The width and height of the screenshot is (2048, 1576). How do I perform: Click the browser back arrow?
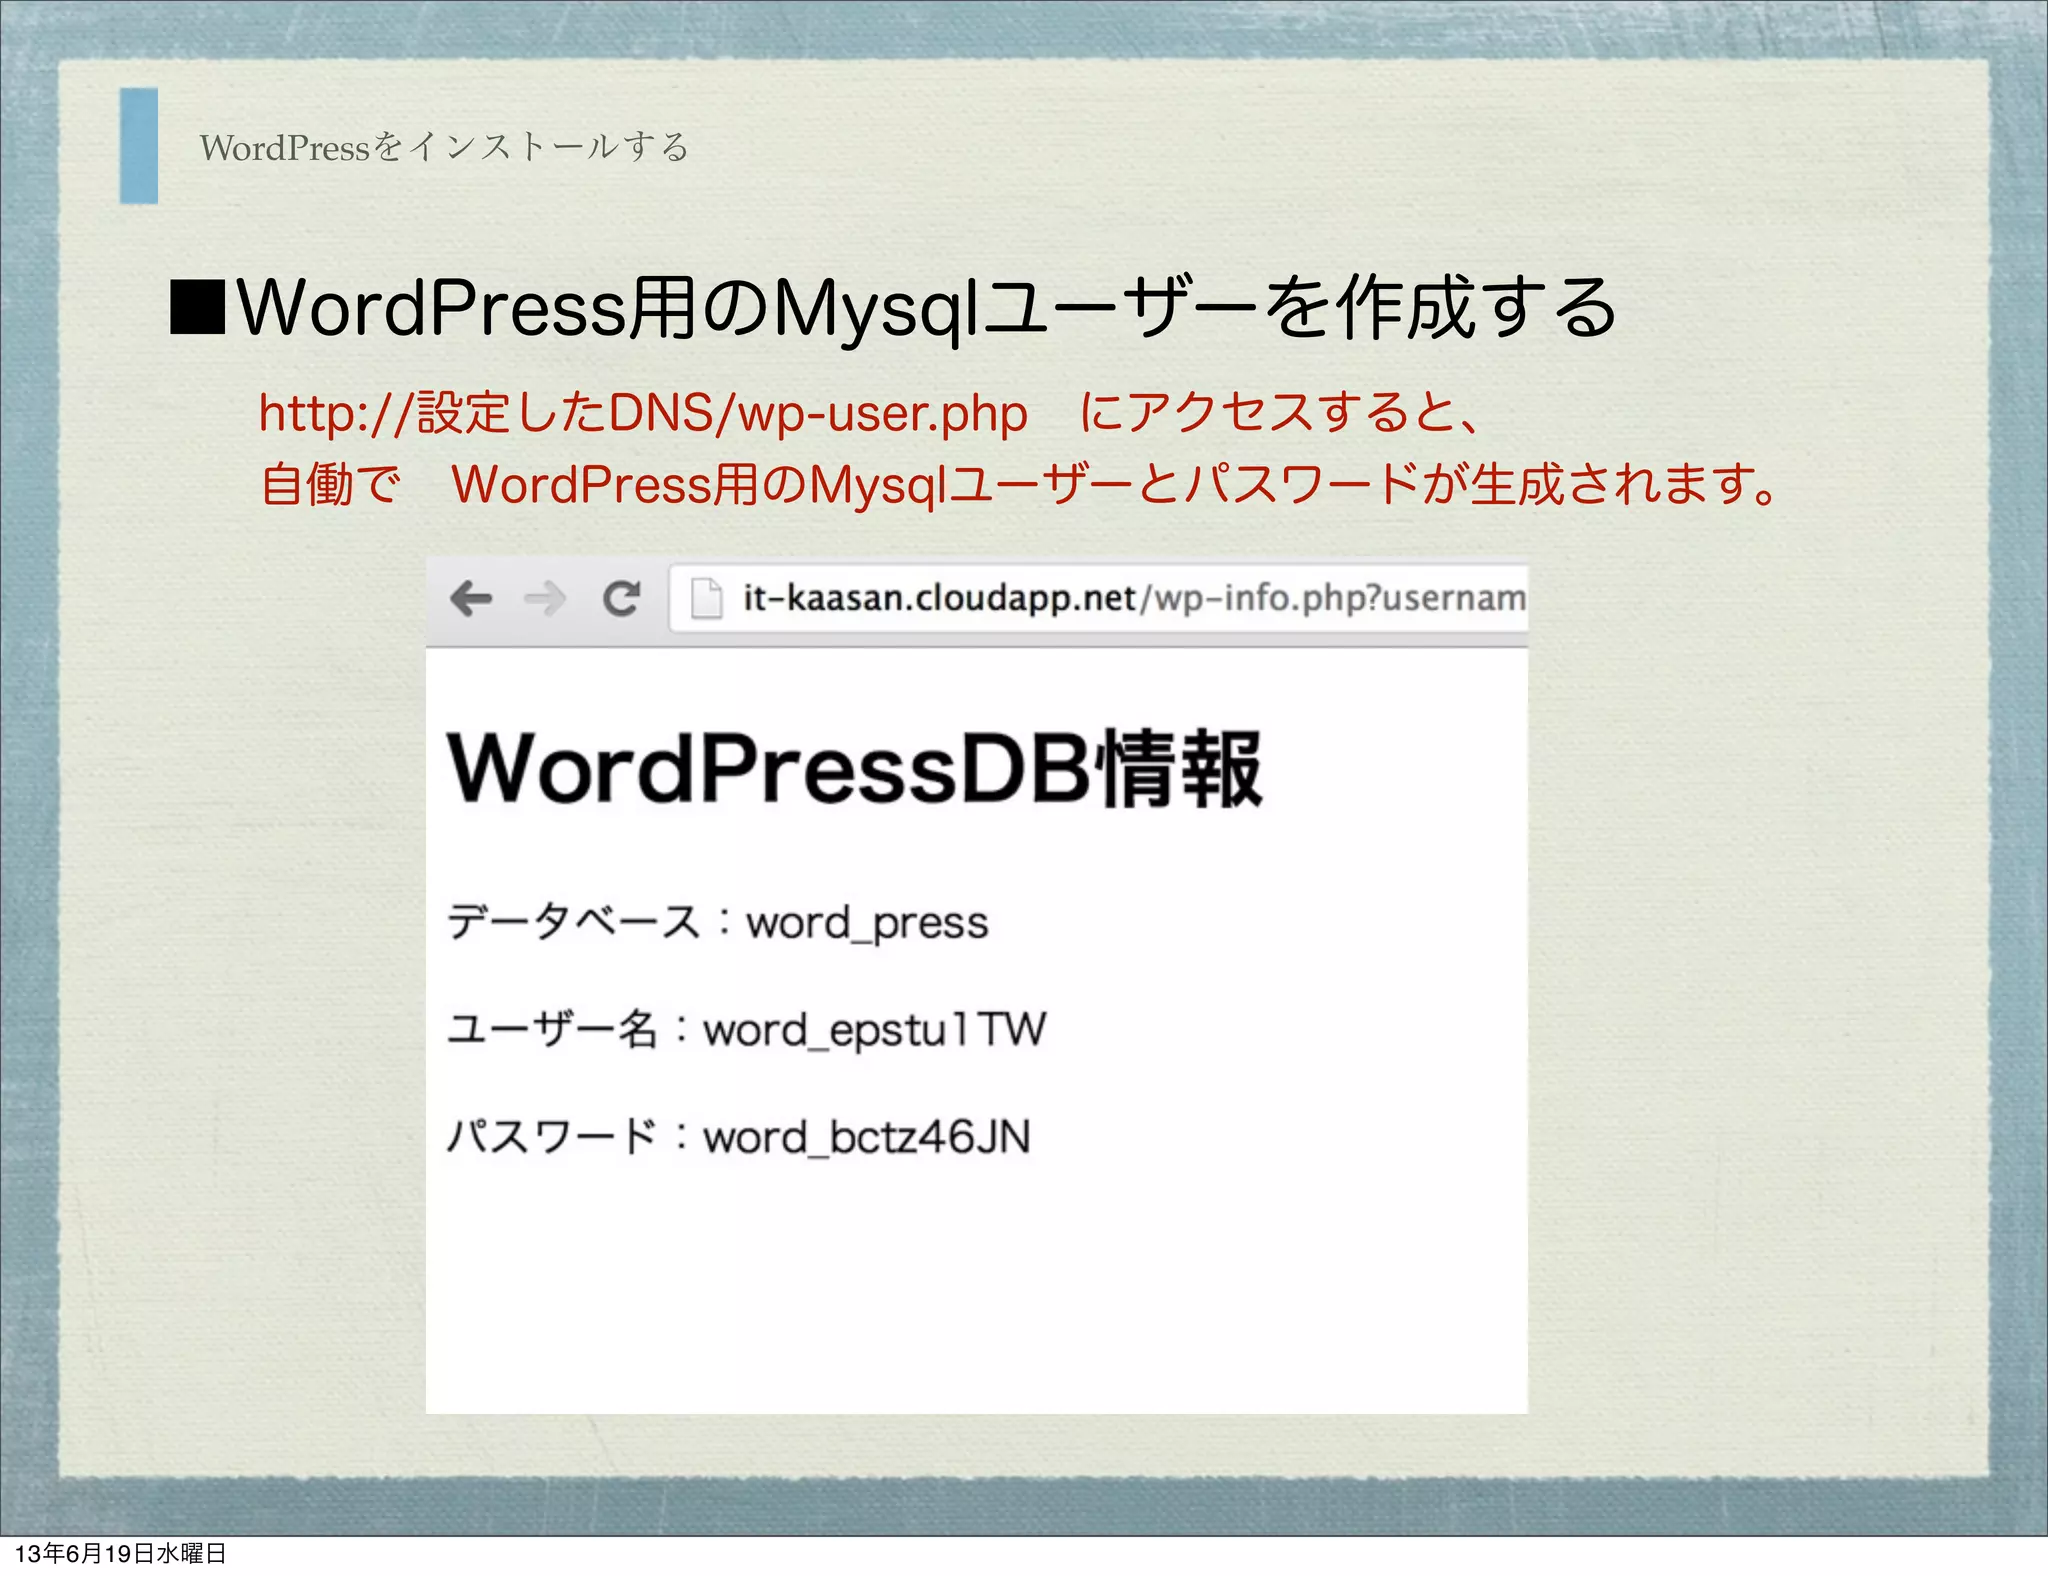(471, 599)
